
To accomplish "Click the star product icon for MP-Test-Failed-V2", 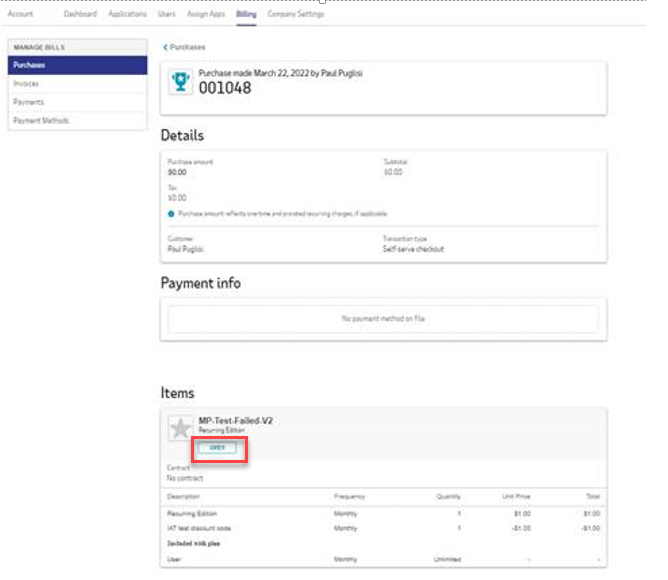I will tap(180, 429).
